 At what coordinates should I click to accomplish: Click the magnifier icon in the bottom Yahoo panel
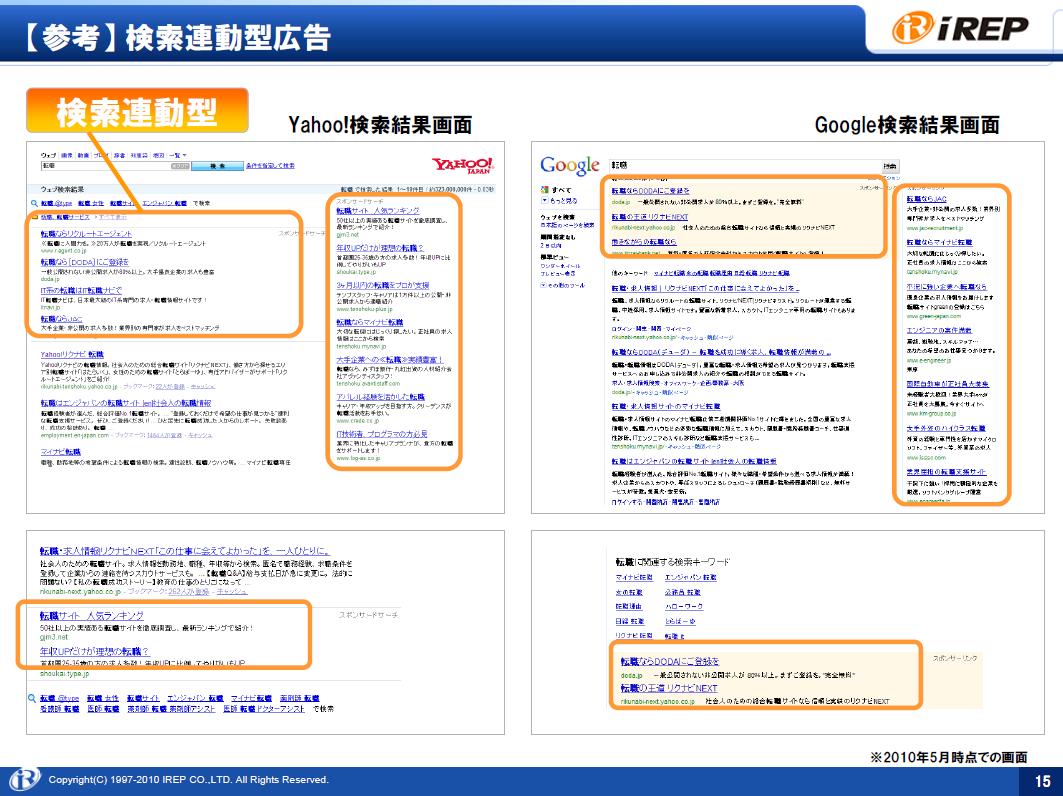coord(32,698)
